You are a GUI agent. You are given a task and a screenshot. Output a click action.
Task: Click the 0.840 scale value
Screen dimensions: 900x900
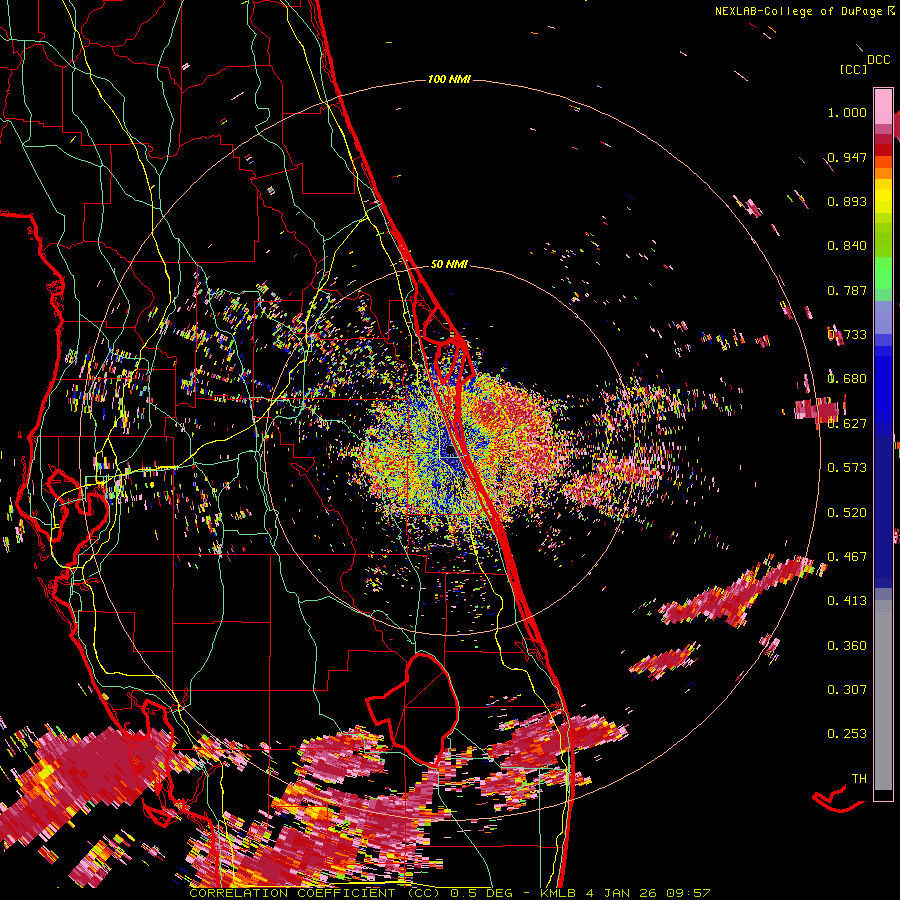pos(847,246)
